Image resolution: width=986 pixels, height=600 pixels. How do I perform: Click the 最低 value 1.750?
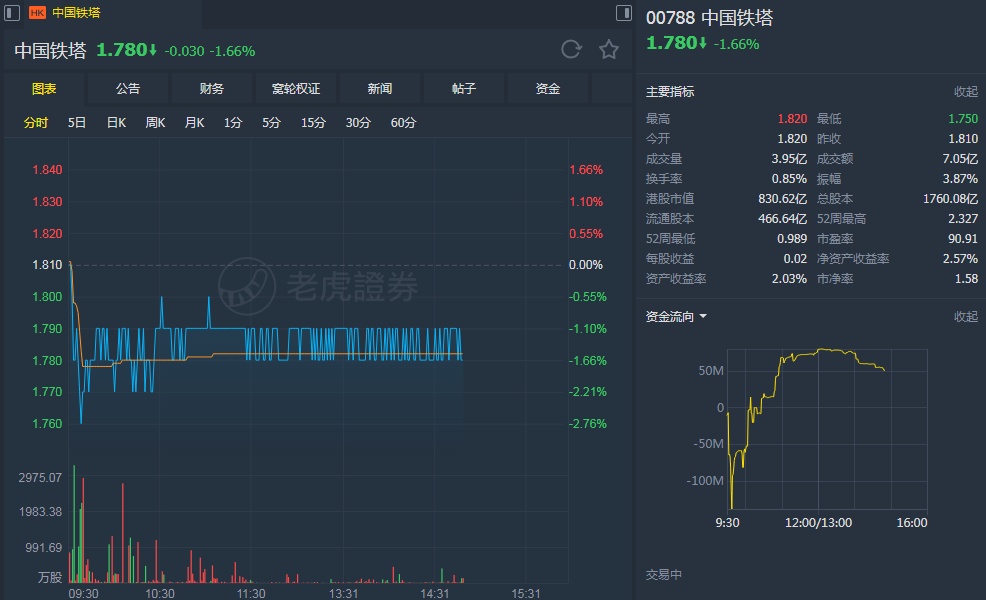pyautogui.click(x=963, y=119)
